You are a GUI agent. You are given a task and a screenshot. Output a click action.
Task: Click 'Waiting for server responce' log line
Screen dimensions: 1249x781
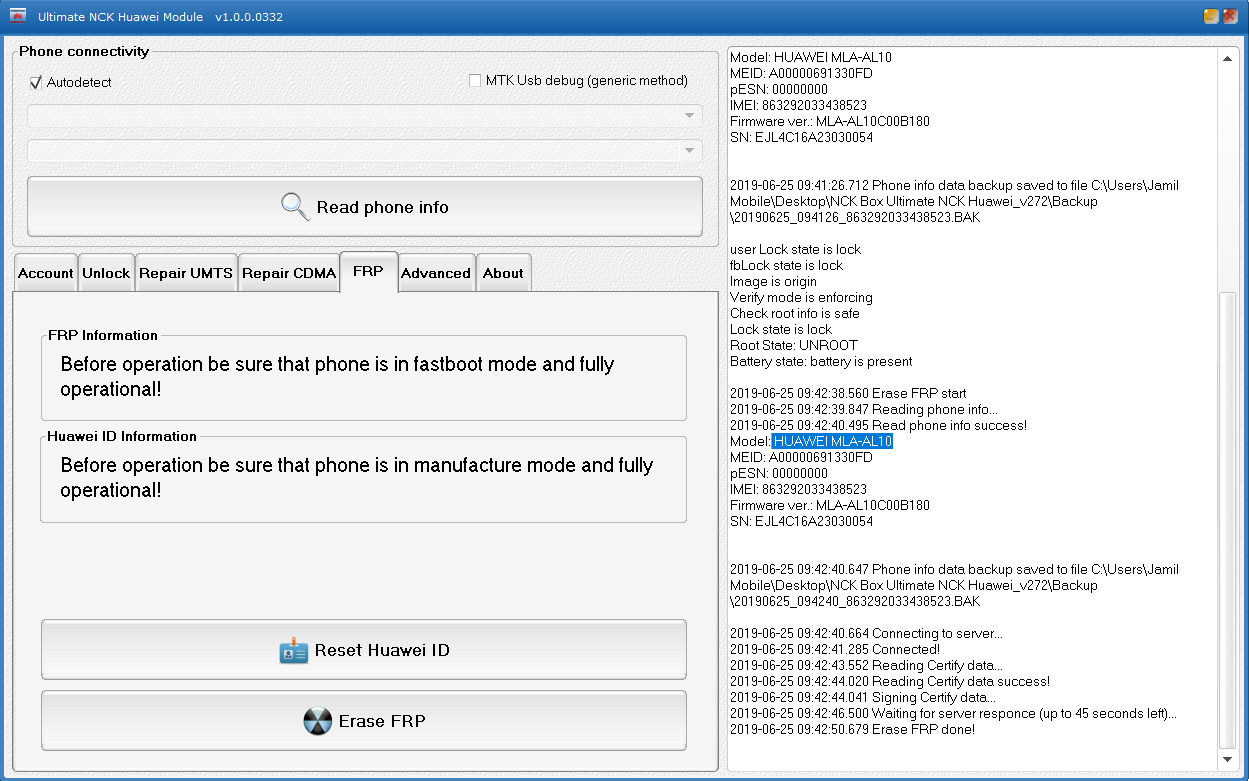tap(953, 713)
